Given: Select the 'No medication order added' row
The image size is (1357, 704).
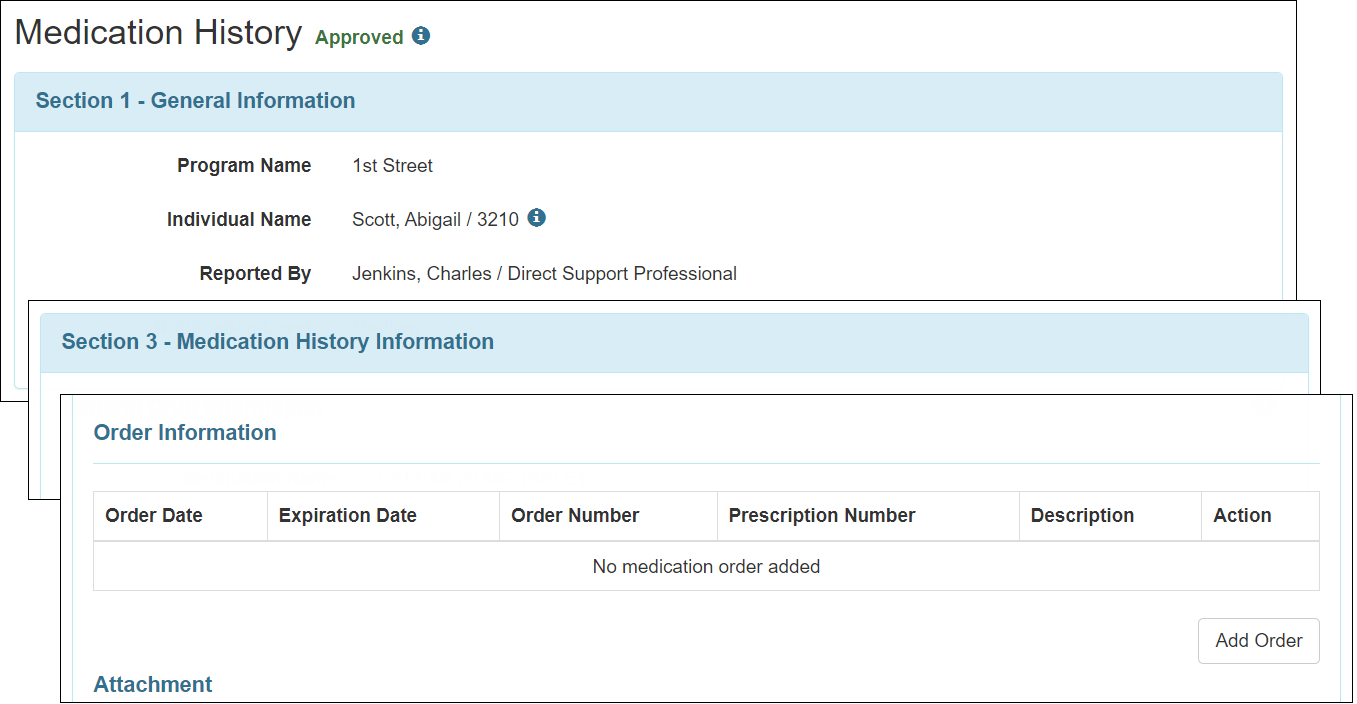Looking at the screenshot, I should point(706,566).
